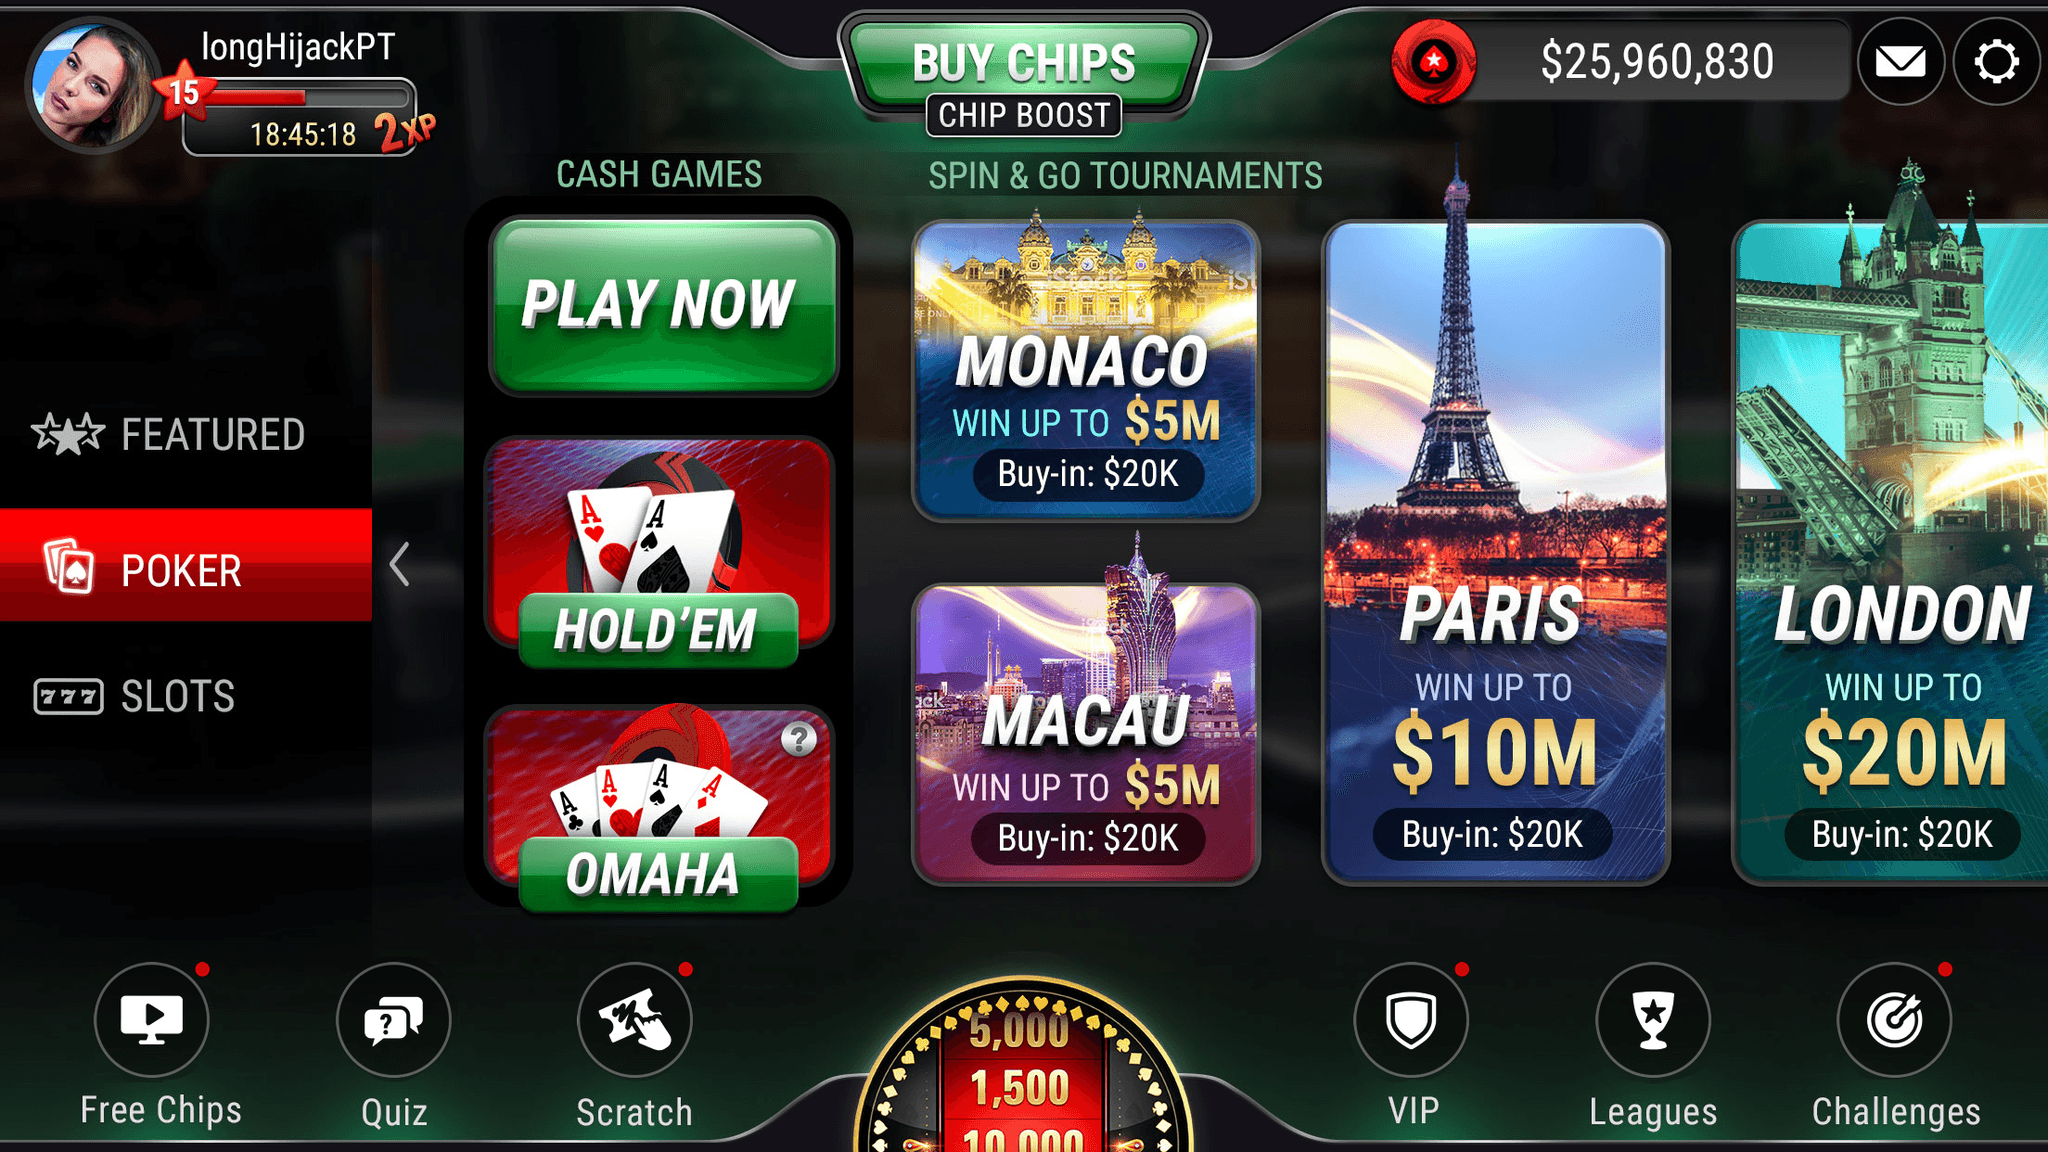Open the Monaco Spin & Go tournament
The image size is (2048, 1152).
click(x=1086, y=370)
